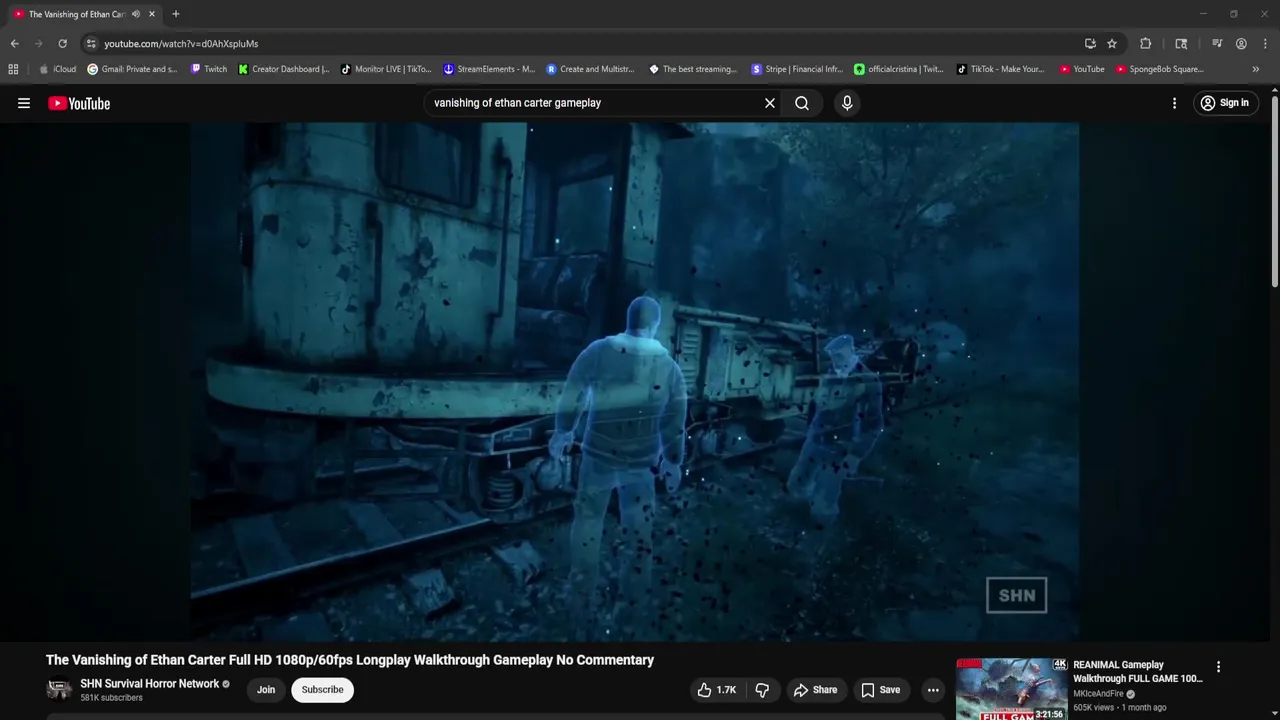Share the Ethan Carter video
Image resolution: width=1280 pixels, height=720 pixels.
coord(815,690)
